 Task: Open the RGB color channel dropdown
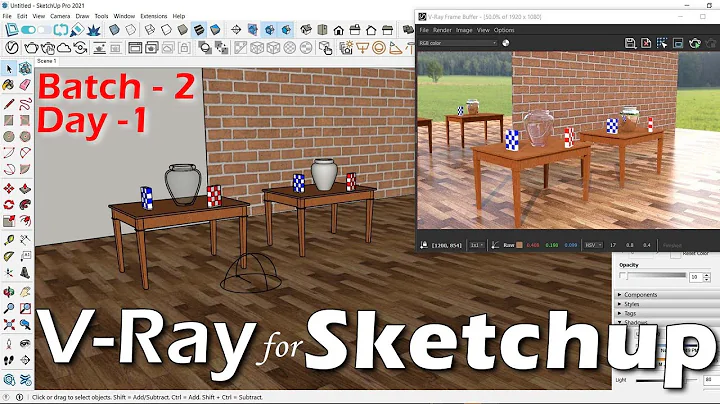pos(458,43)
